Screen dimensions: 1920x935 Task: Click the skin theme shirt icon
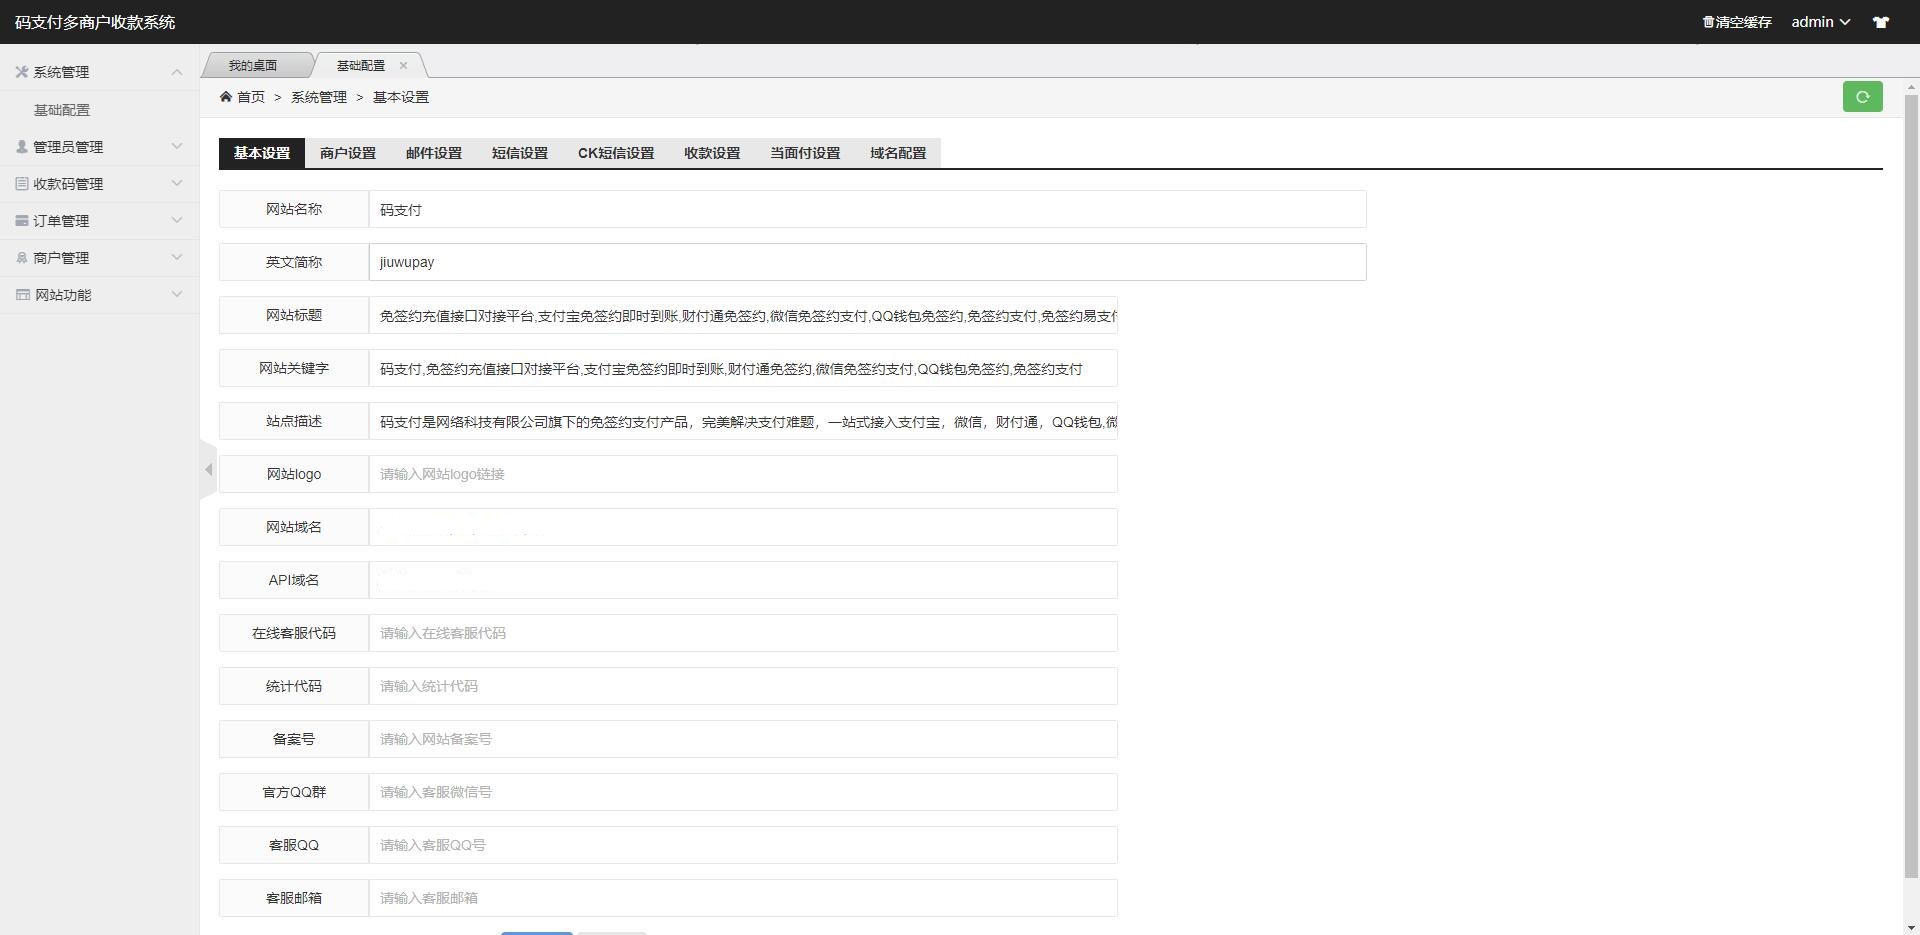[1881, 22]
